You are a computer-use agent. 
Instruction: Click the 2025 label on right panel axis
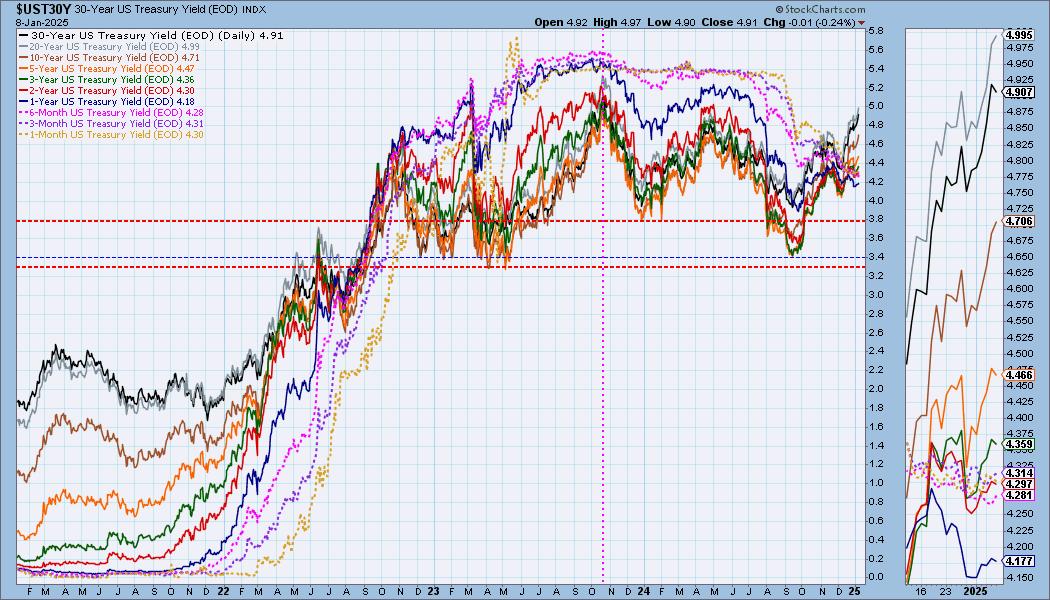pos(976,591)
